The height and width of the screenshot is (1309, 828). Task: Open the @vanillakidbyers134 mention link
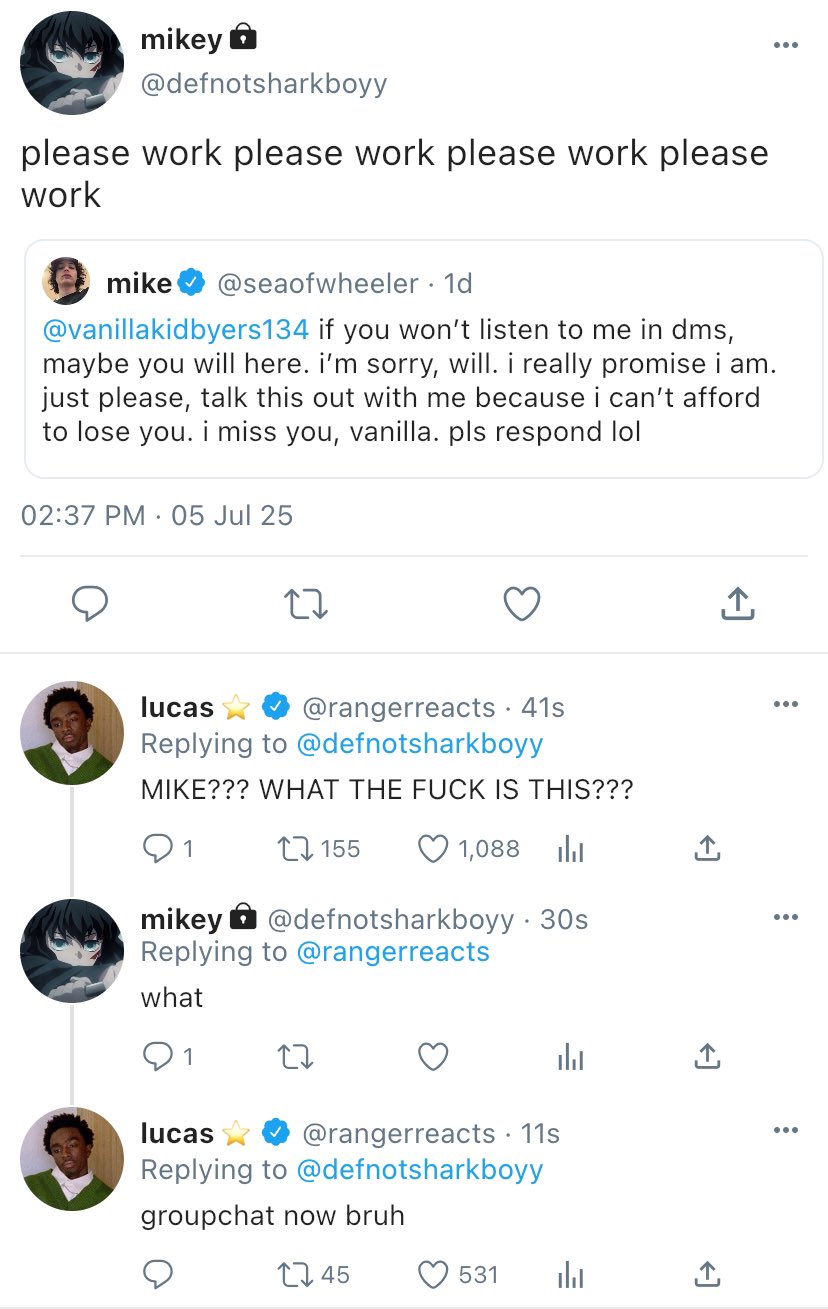[176, 328]
